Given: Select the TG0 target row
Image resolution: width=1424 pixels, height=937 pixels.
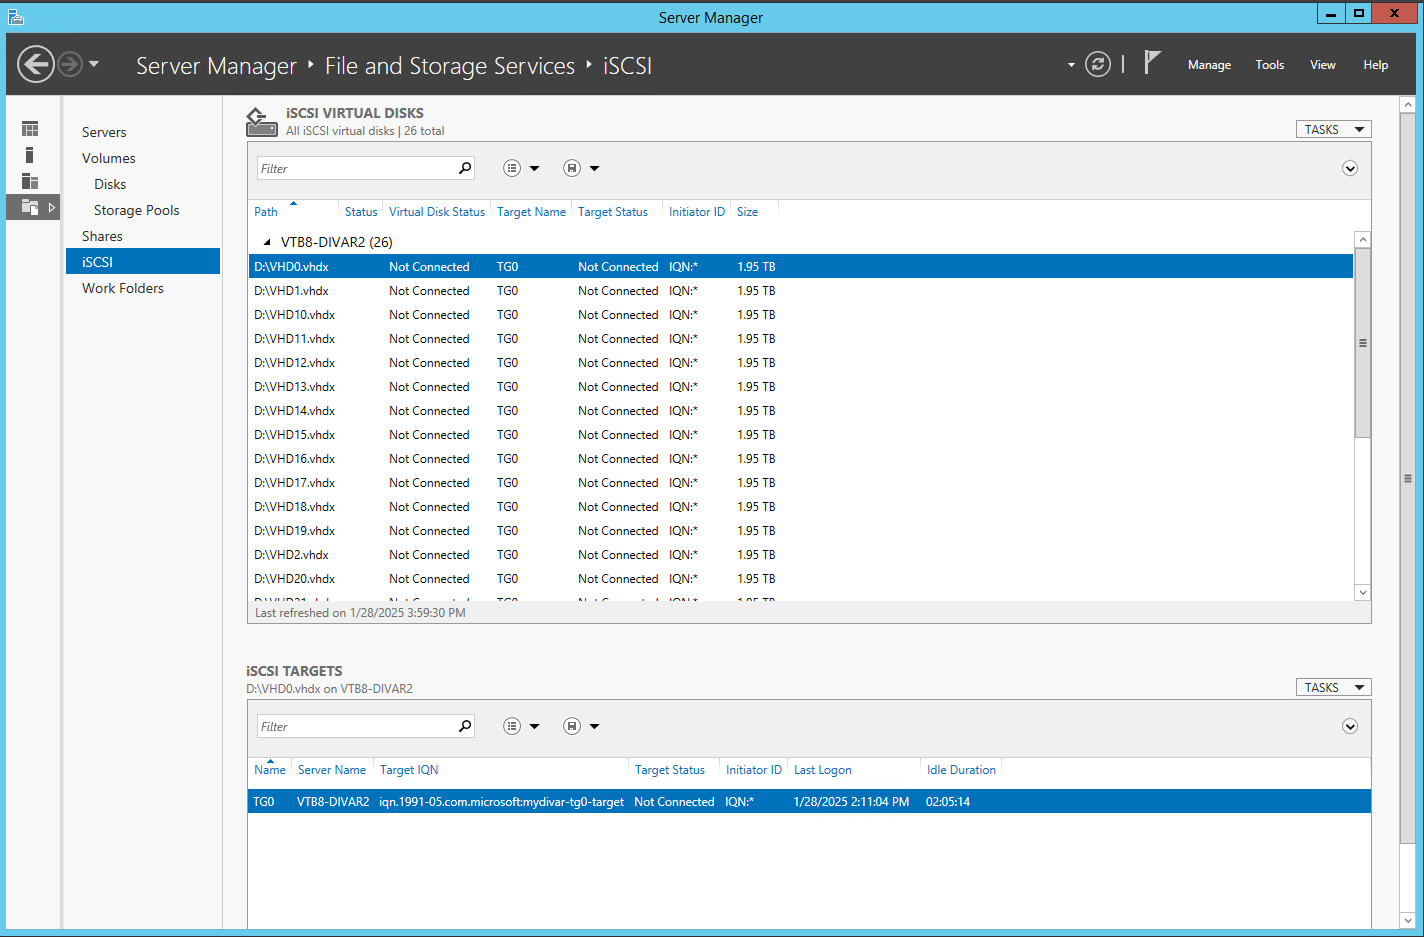Looking at the screenshot, I should point(809,801).
